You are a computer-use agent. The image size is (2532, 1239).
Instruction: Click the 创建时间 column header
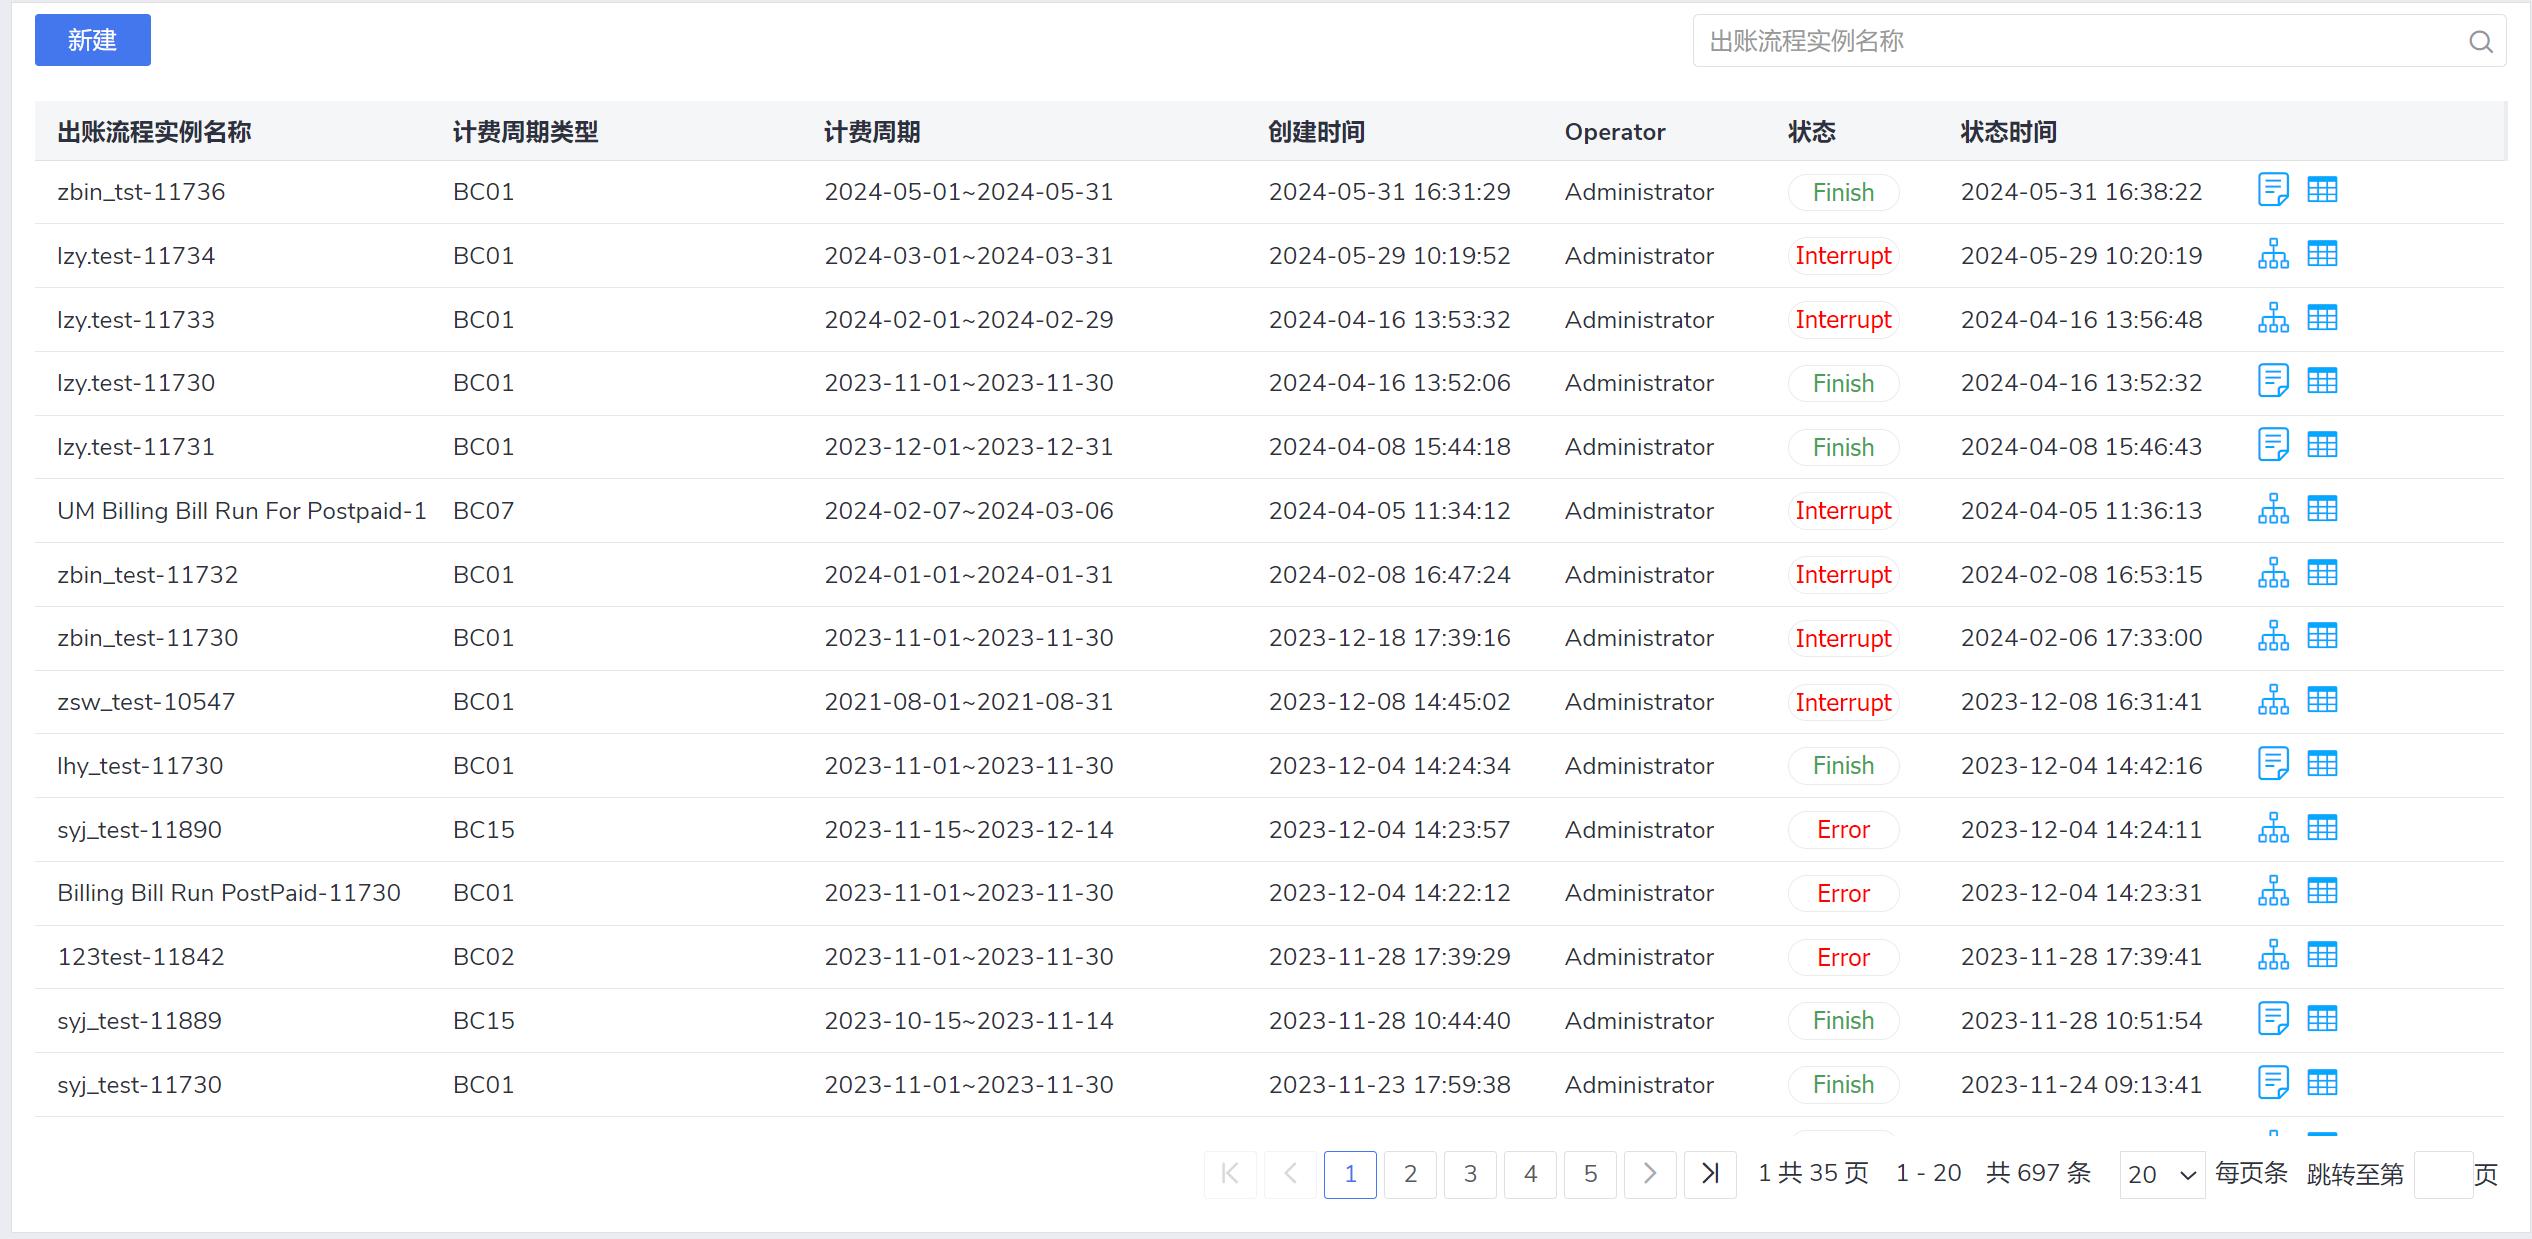coord(1316,132)
